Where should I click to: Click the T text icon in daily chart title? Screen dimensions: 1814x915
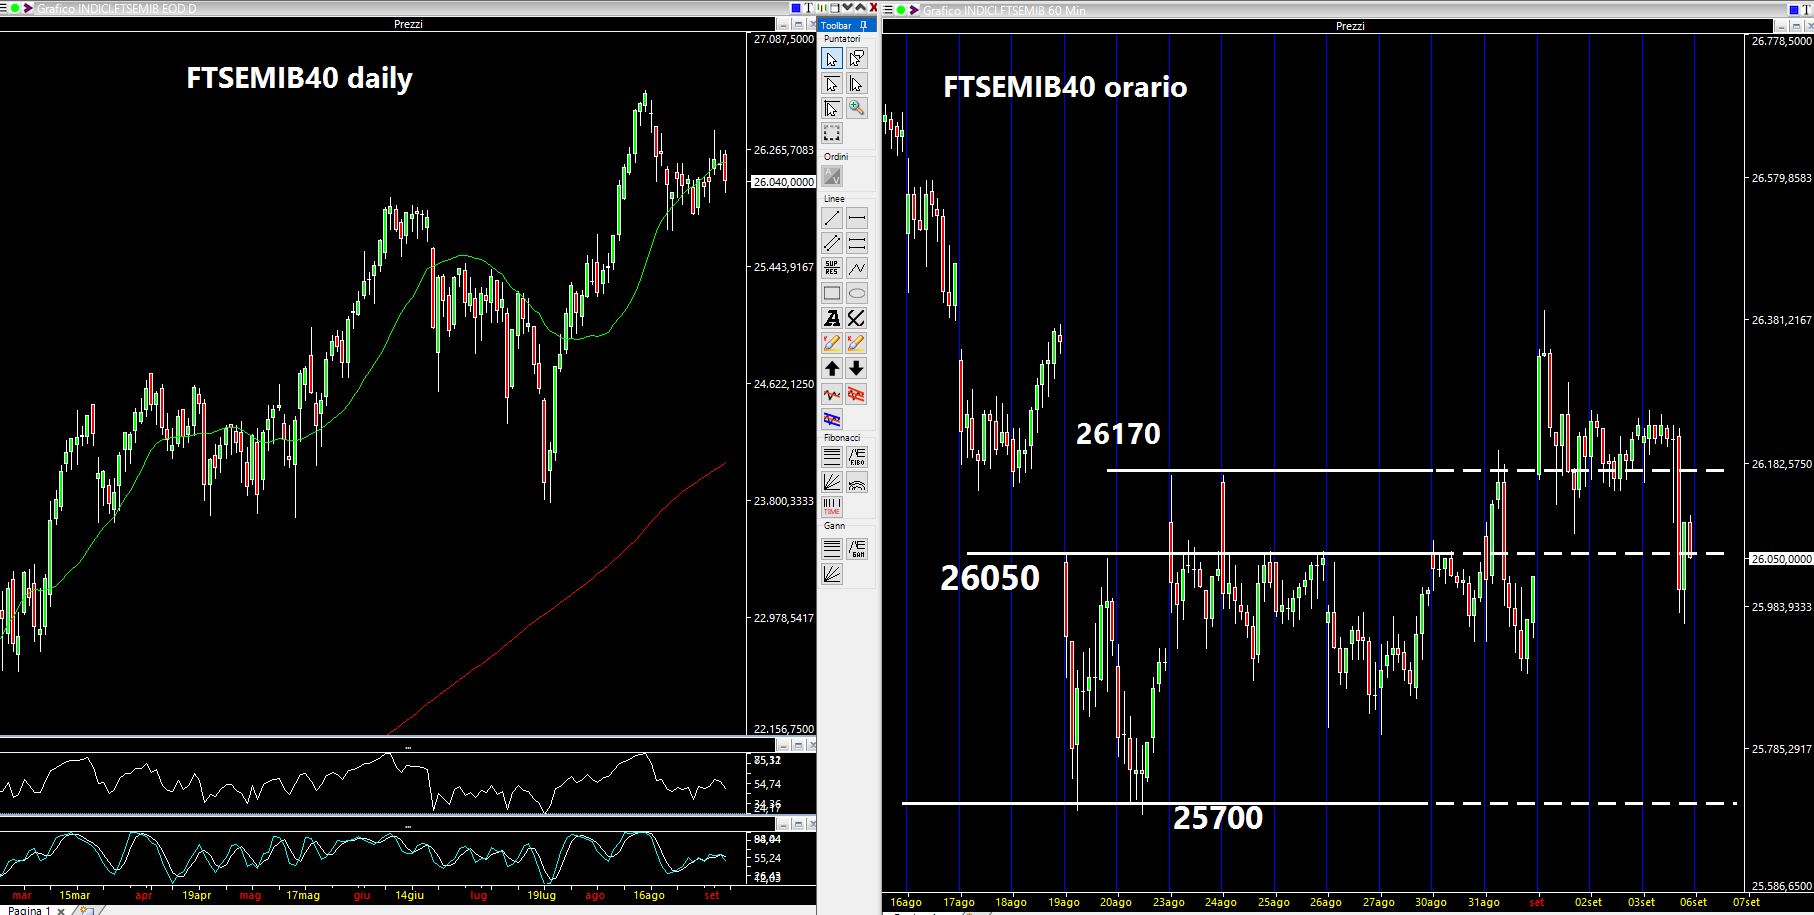pyautogui.click(x=809, y=9)
